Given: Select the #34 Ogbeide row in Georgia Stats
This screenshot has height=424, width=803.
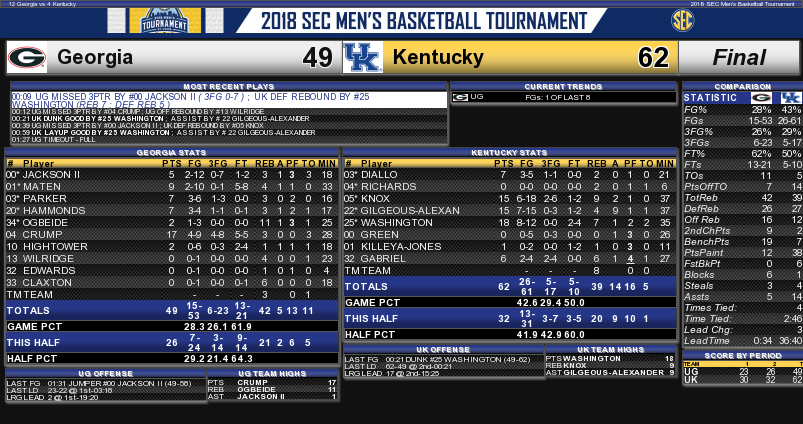Looking at the screenshot, I should [x=172, y=222].
